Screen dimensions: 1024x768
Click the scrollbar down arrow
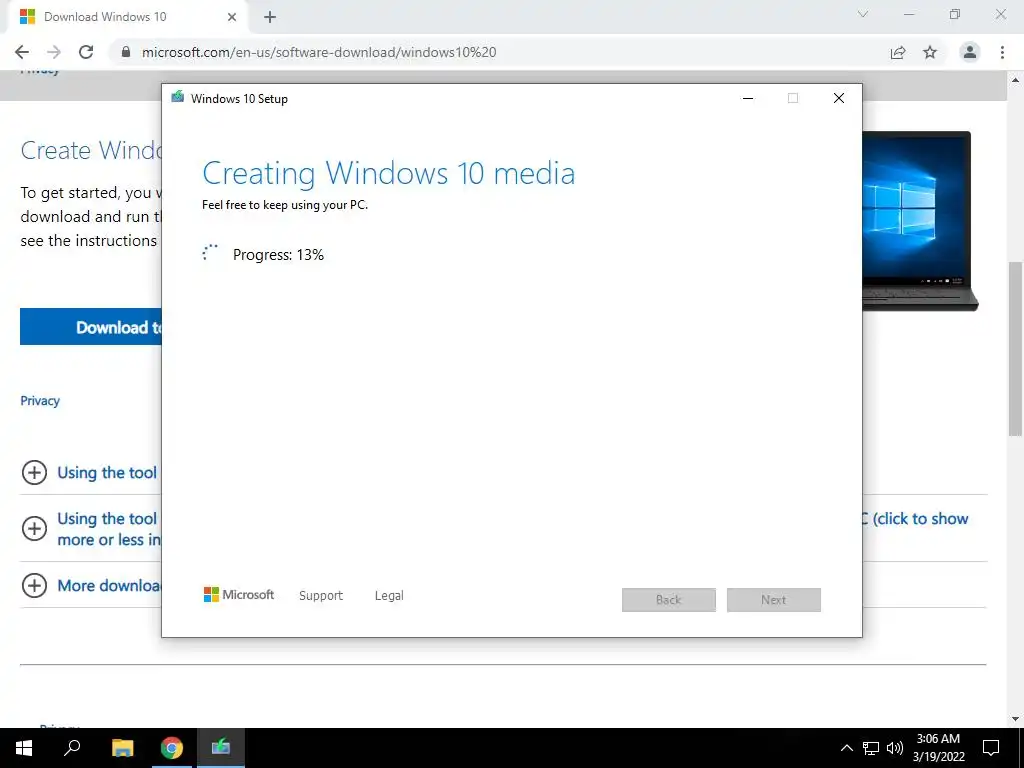(x=1015, y=719)
